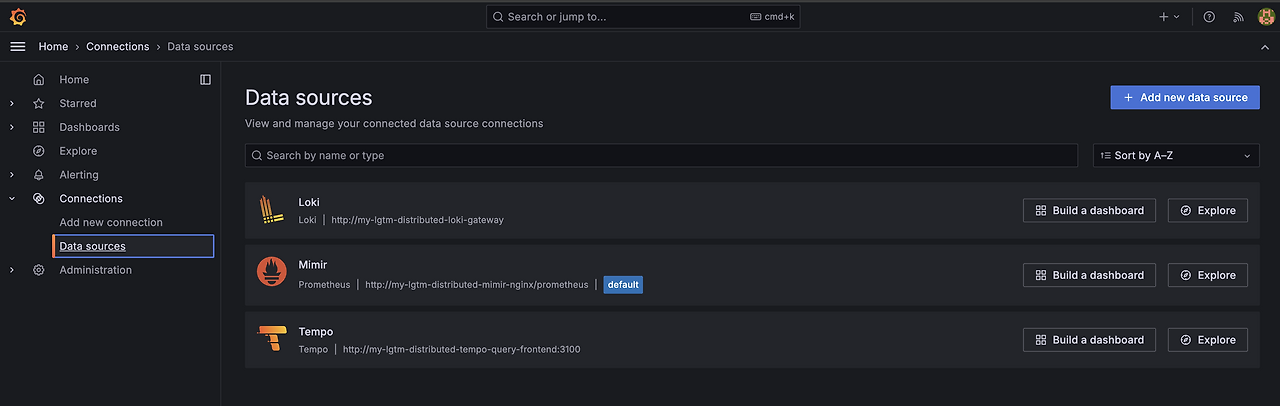
Task: Click the Tempo data source logo
Action: tap(273, 337)
